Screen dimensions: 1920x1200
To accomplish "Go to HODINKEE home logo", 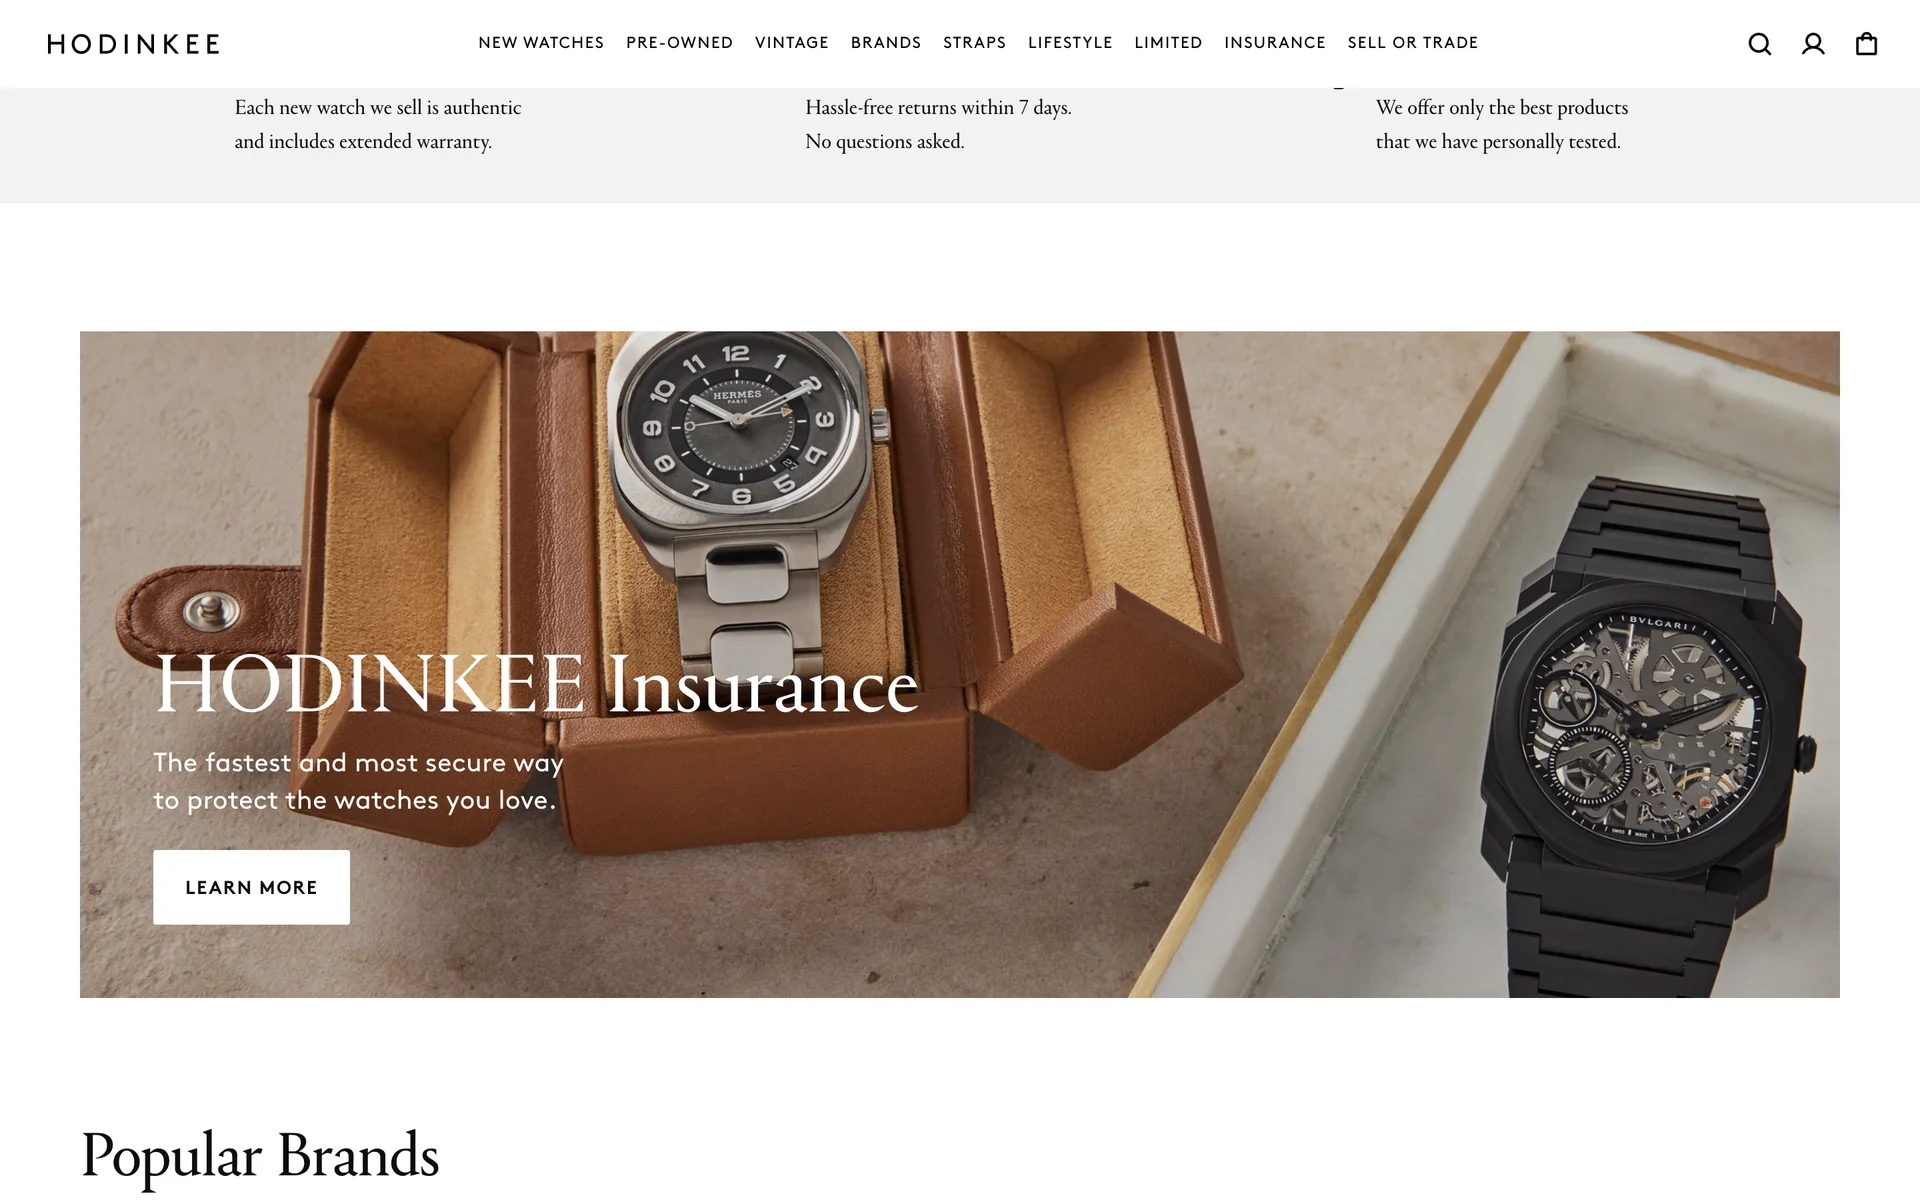I will tap(133, 44).
